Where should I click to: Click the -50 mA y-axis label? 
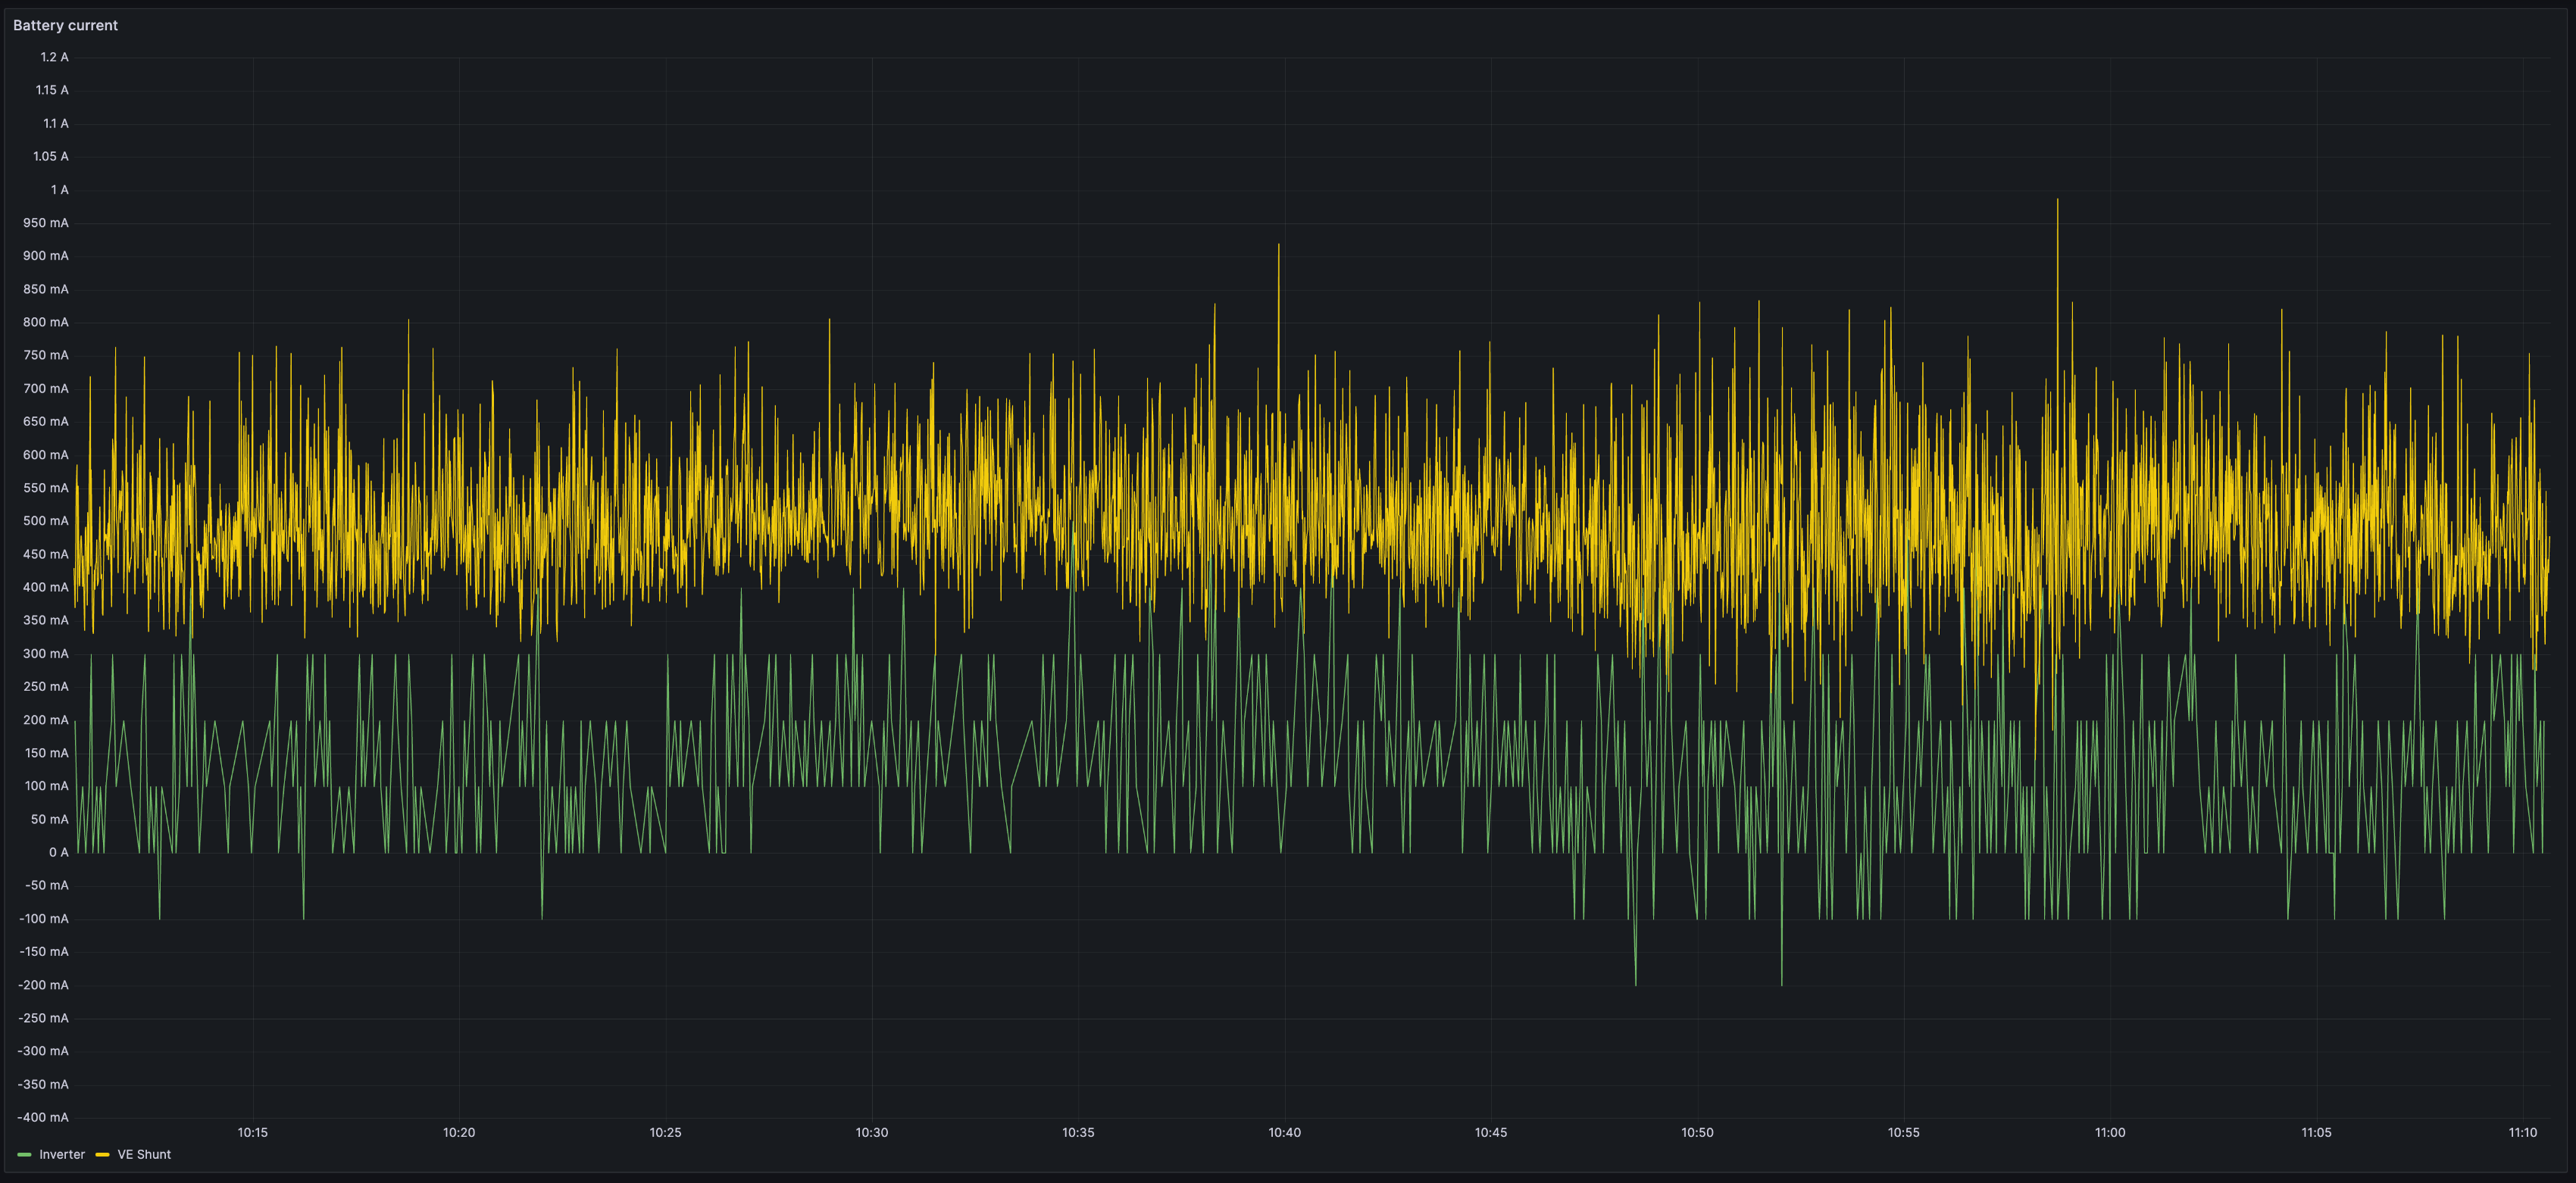point(47,885)
